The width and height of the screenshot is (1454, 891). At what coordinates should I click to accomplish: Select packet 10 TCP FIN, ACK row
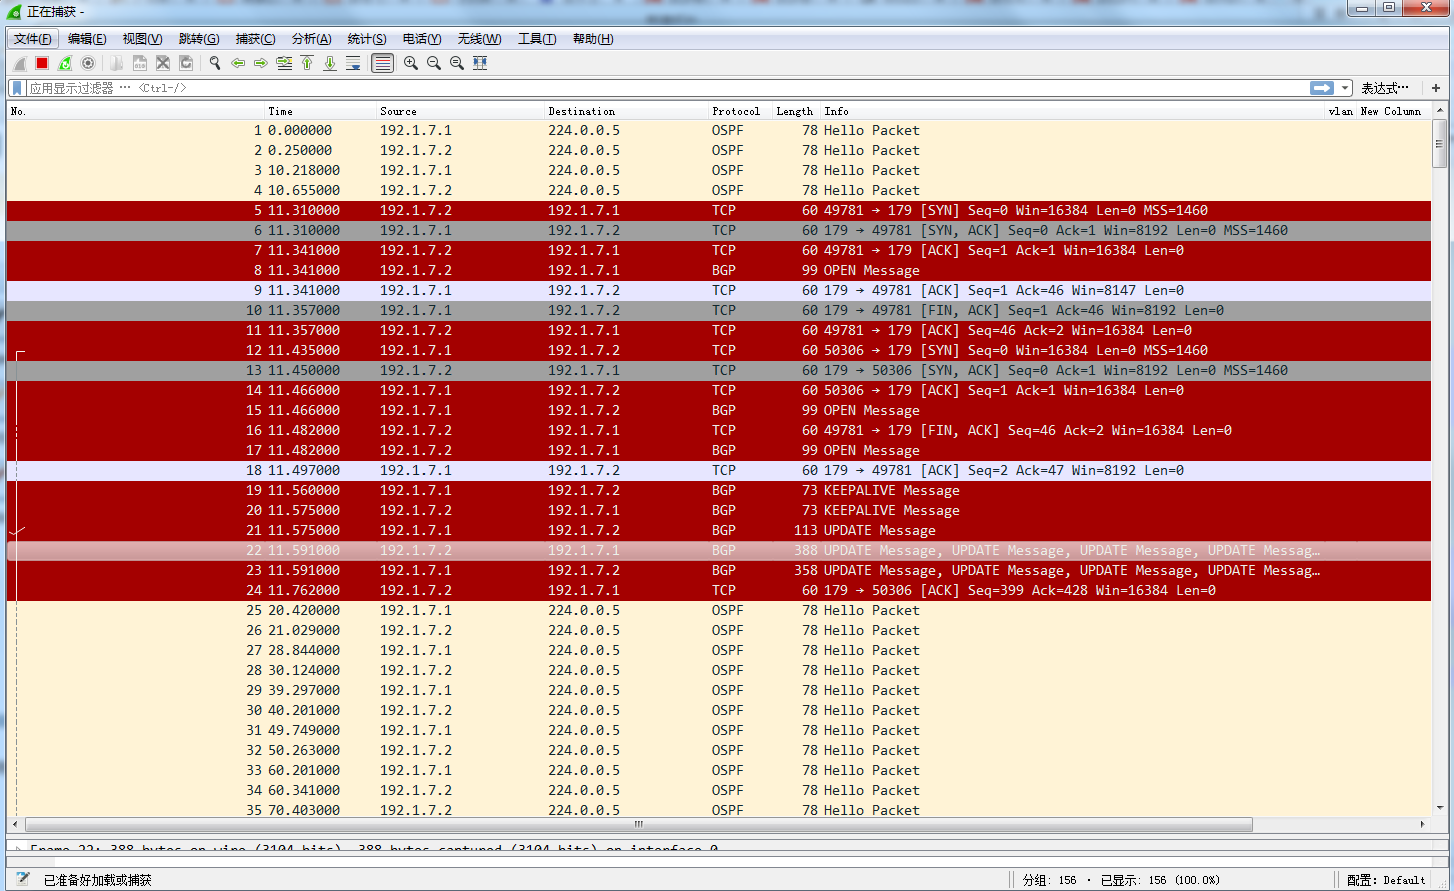coord(720,310)
